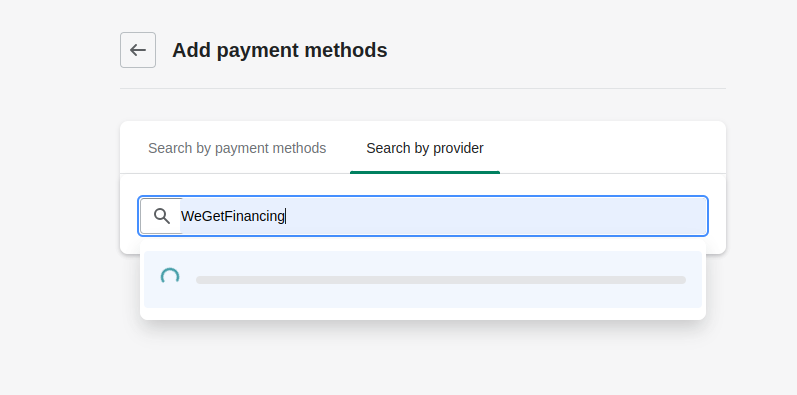Click the green underline of active tab
This screenshot has width=797, height=395.
pyautogui.click(x=425, y=172)
